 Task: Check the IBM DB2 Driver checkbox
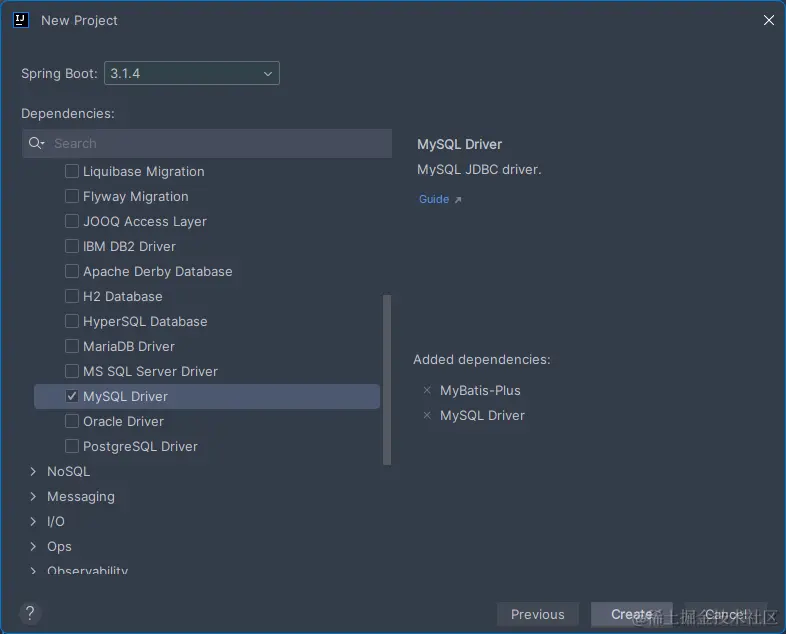pos(72,246)
